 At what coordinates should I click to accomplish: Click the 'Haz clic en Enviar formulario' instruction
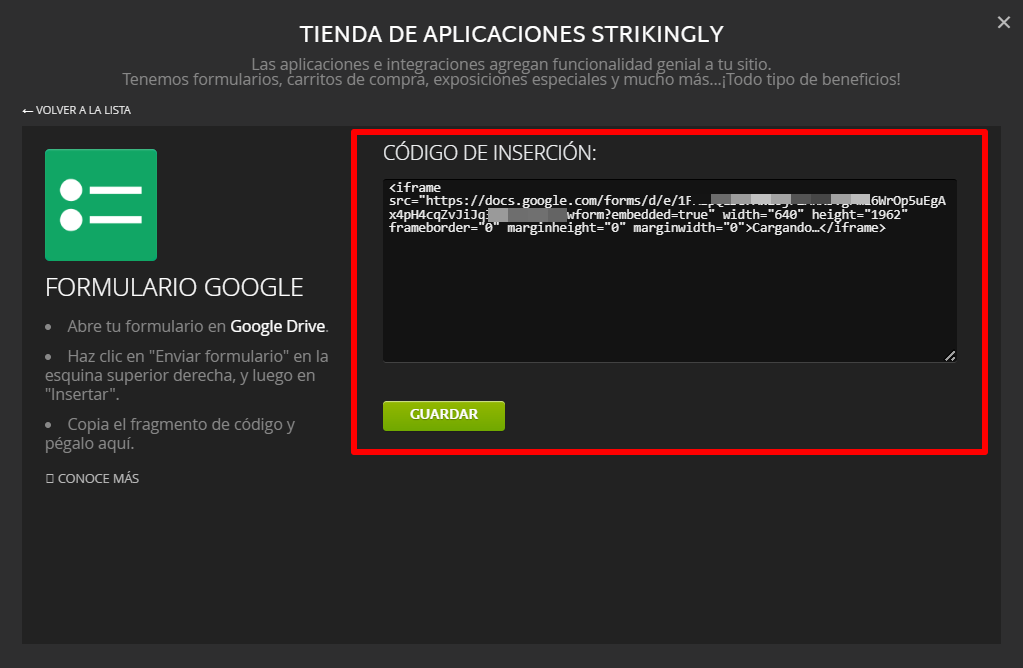tap(187, 375)
